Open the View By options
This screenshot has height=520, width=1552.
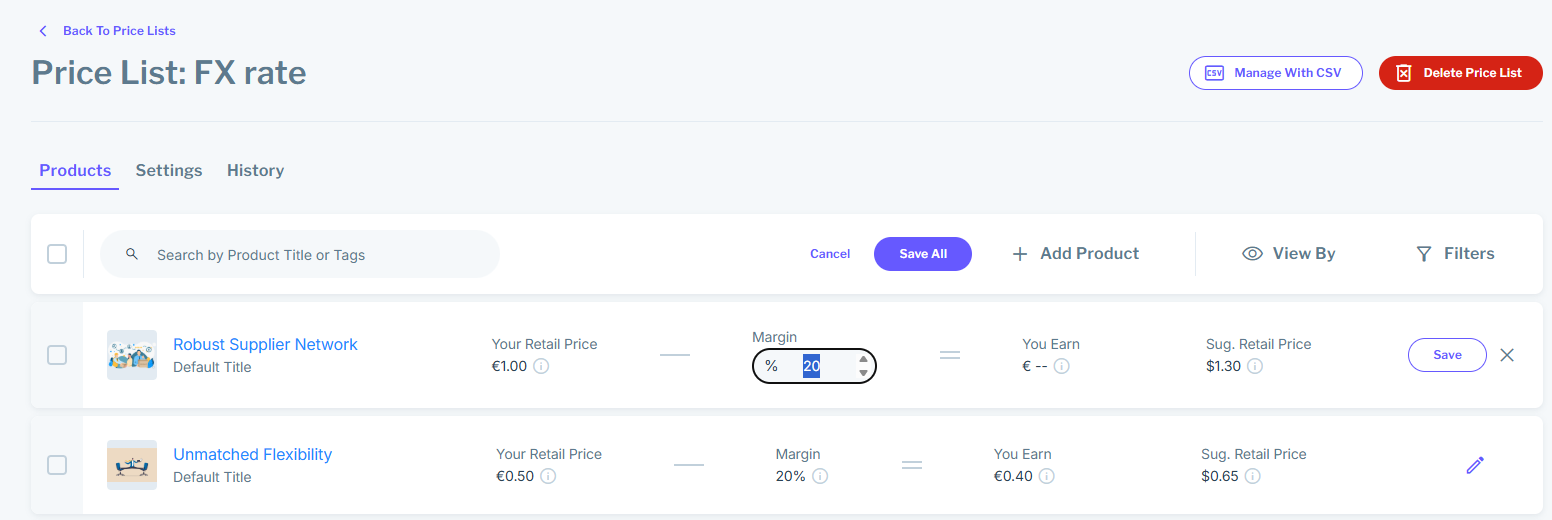pos(1288,254)
